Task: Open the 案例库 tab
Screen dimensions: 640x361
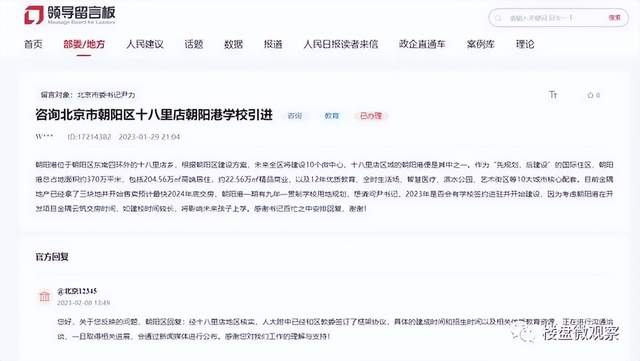Action: (x=481, y=44)
